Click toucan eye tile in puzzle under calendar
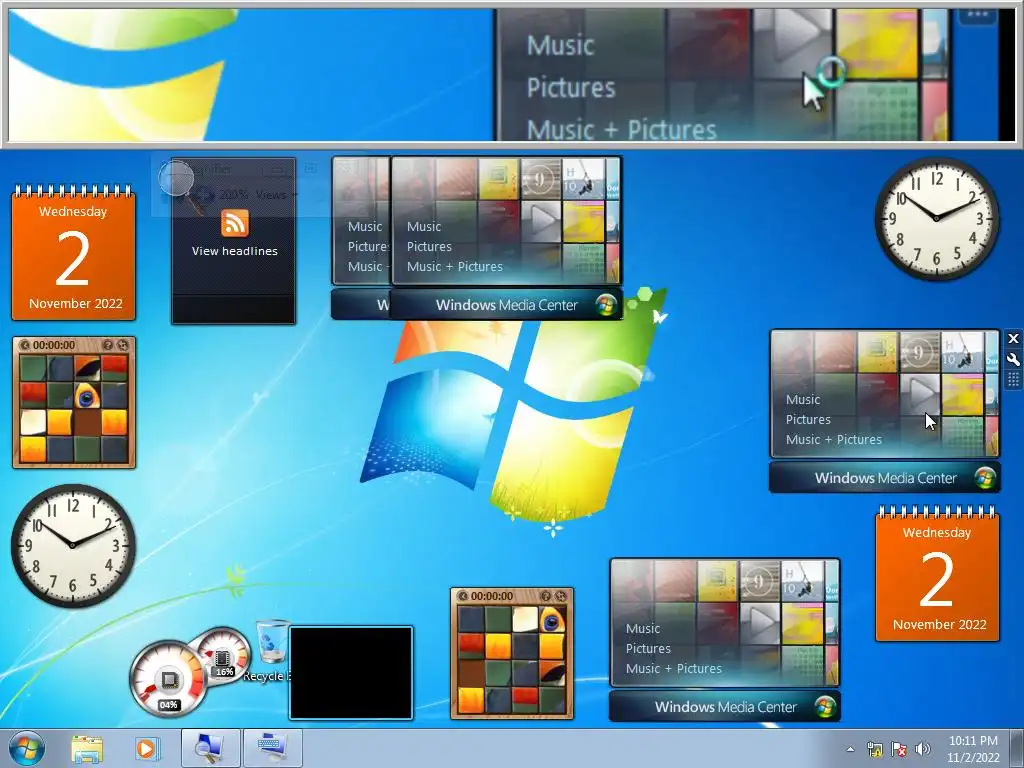1024x768 pixels. coord(87,395)
